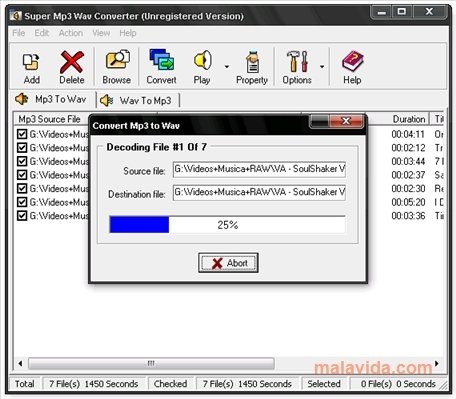Viewport: 456px width, 399px height.
Task: Click the Checked status bar label
Action: pos(170,384)
